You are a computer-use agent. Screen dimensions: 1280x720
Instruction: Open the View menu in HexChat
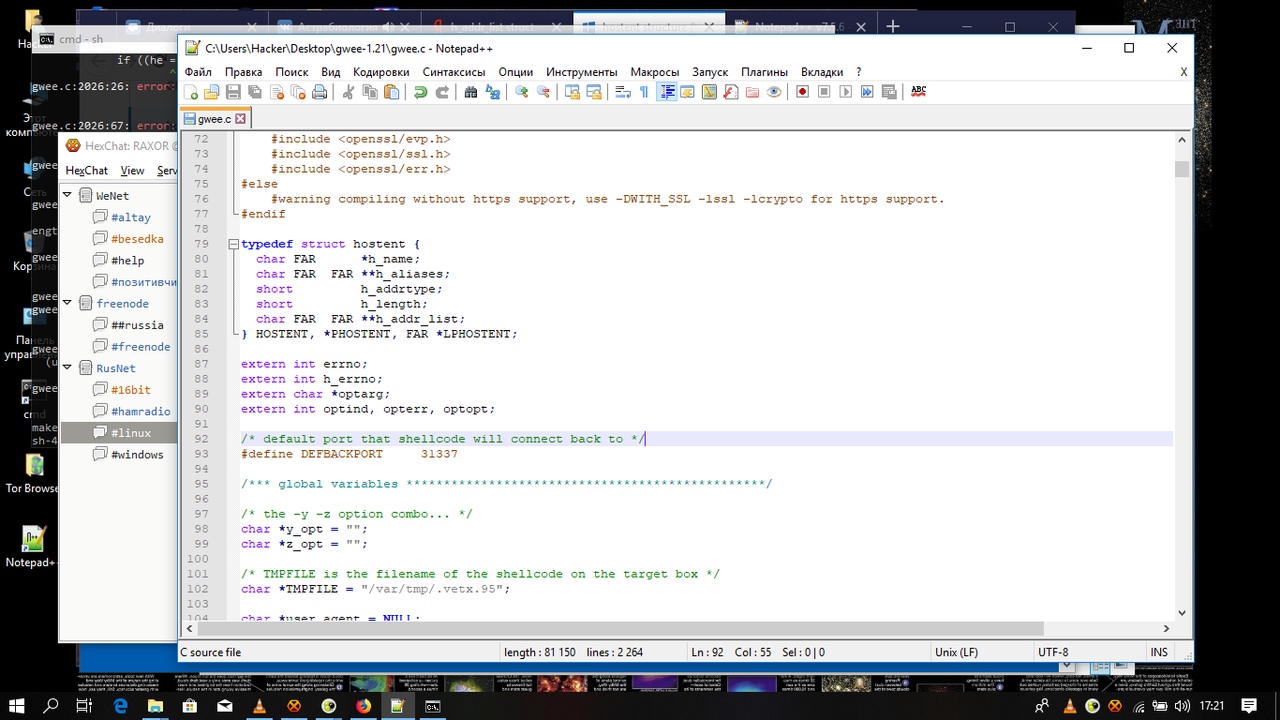132,171
